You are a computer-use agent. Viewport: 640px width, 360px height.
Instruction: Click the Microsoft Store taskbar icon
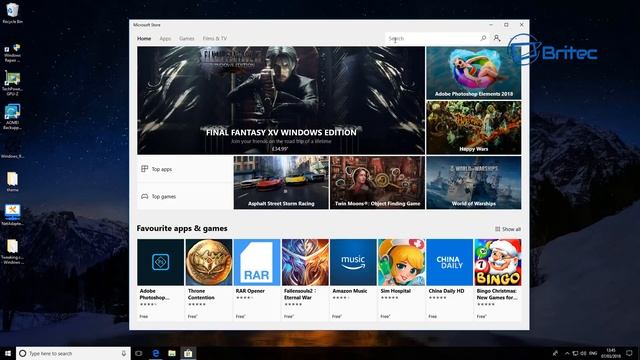point(188,353)
